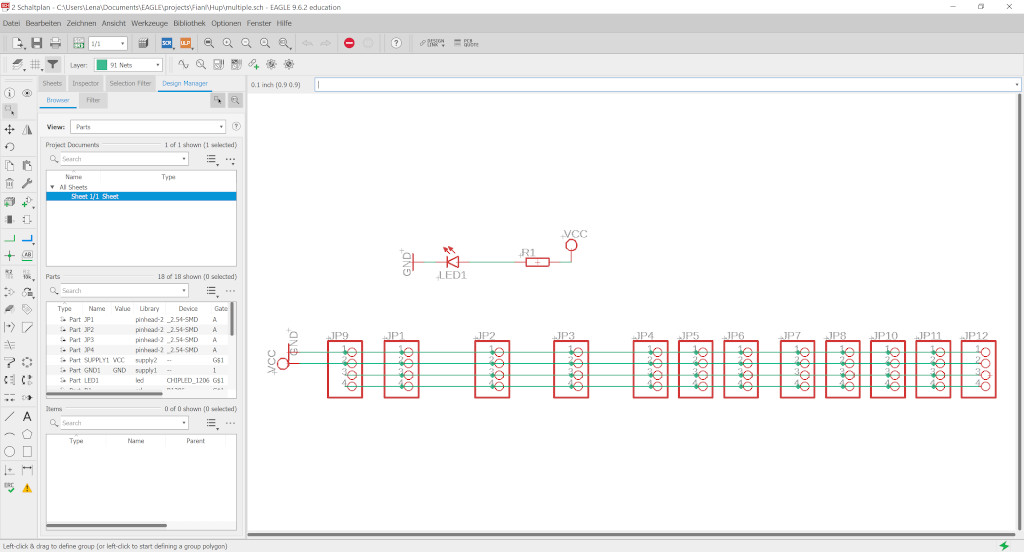Click the PCB Quote toolbar button
Image resolution: width=1024 pixels, height=552 pixels.
point(466,43)
